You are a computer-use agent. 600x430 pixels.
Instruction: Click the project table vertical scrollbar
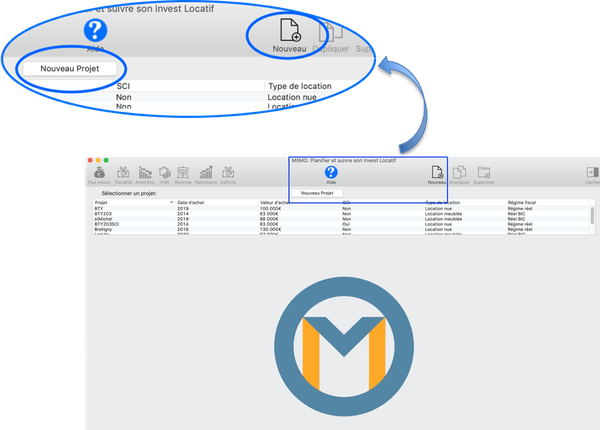(x=592, y=215)
